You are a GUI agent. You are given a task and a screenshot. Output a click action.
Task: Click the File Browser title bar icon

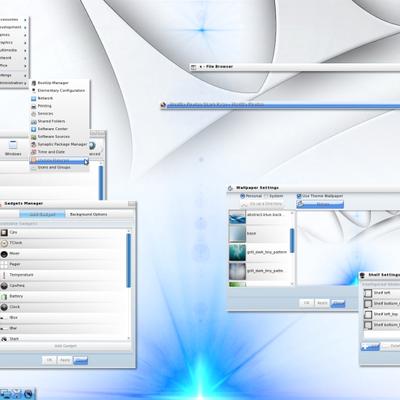[193, 67]
